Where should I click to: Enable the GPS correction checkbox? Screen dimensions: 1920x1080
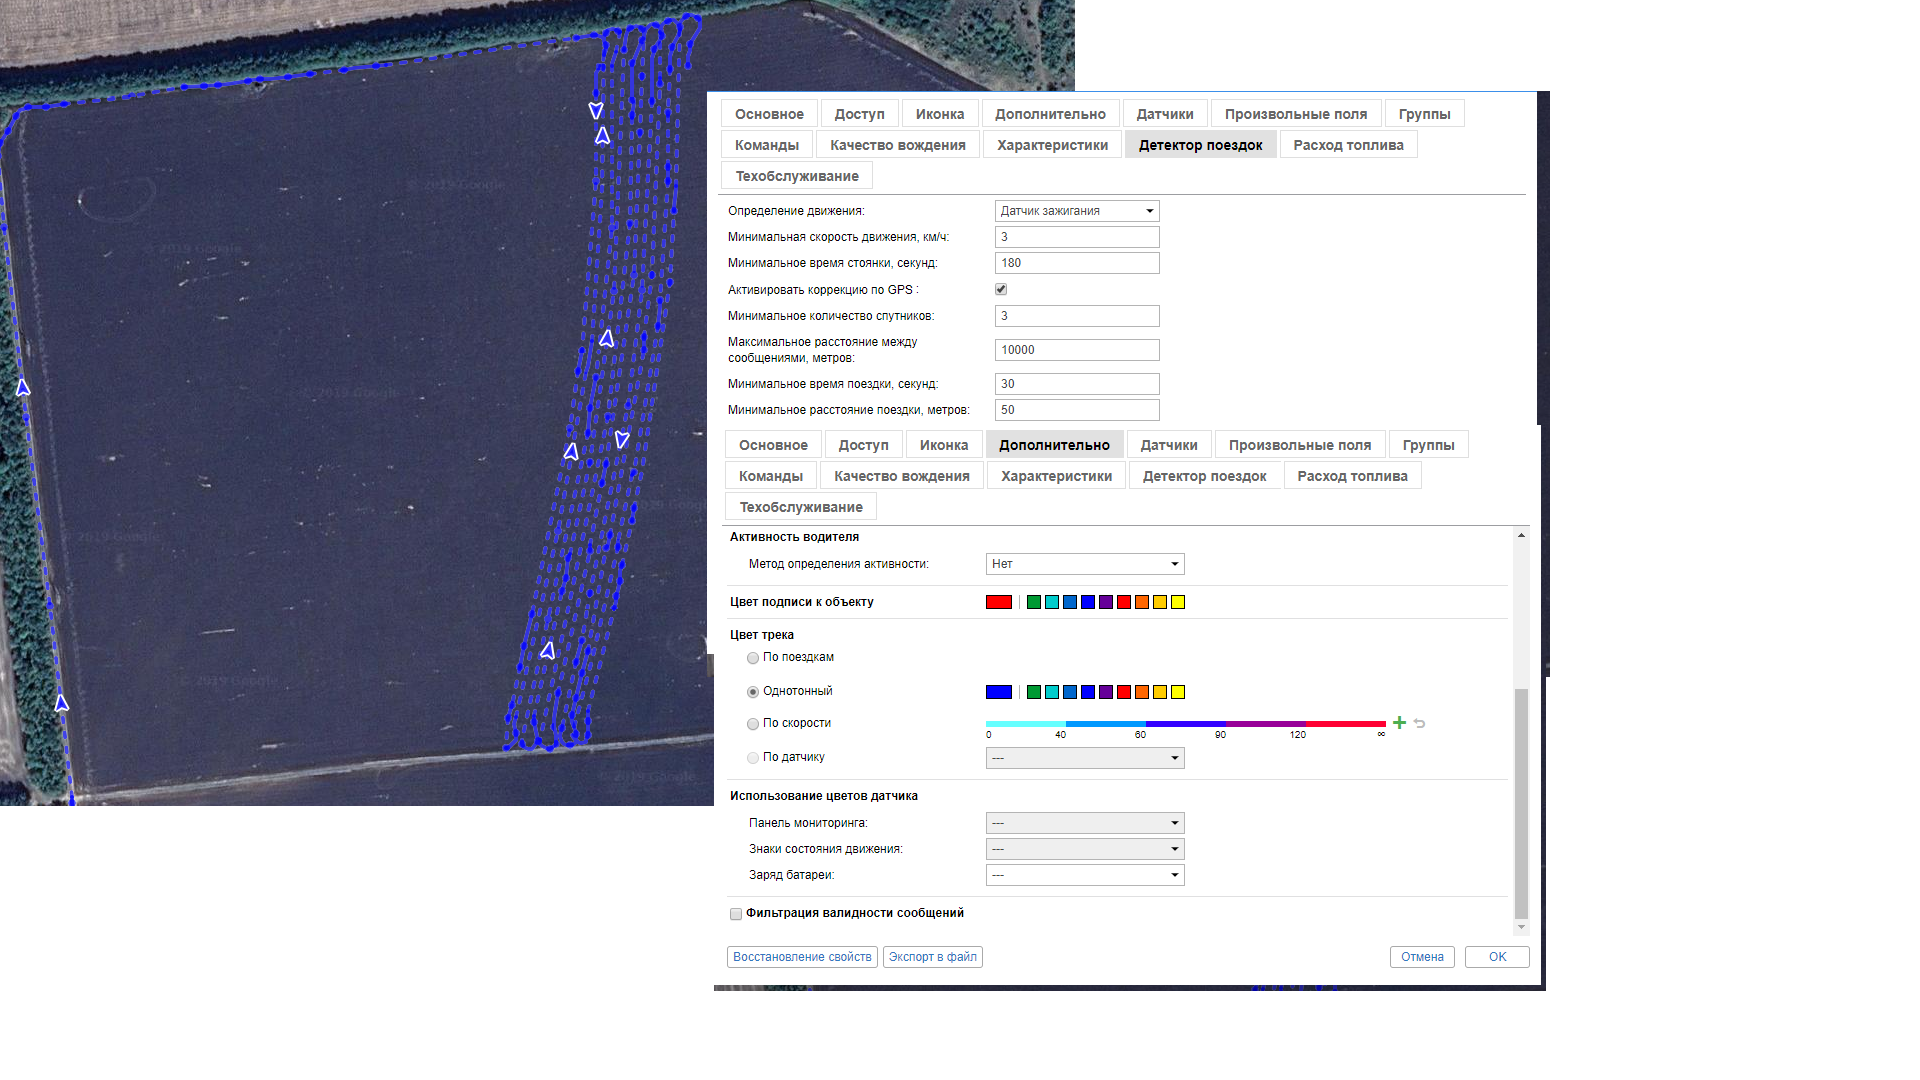pos(1001,289)
